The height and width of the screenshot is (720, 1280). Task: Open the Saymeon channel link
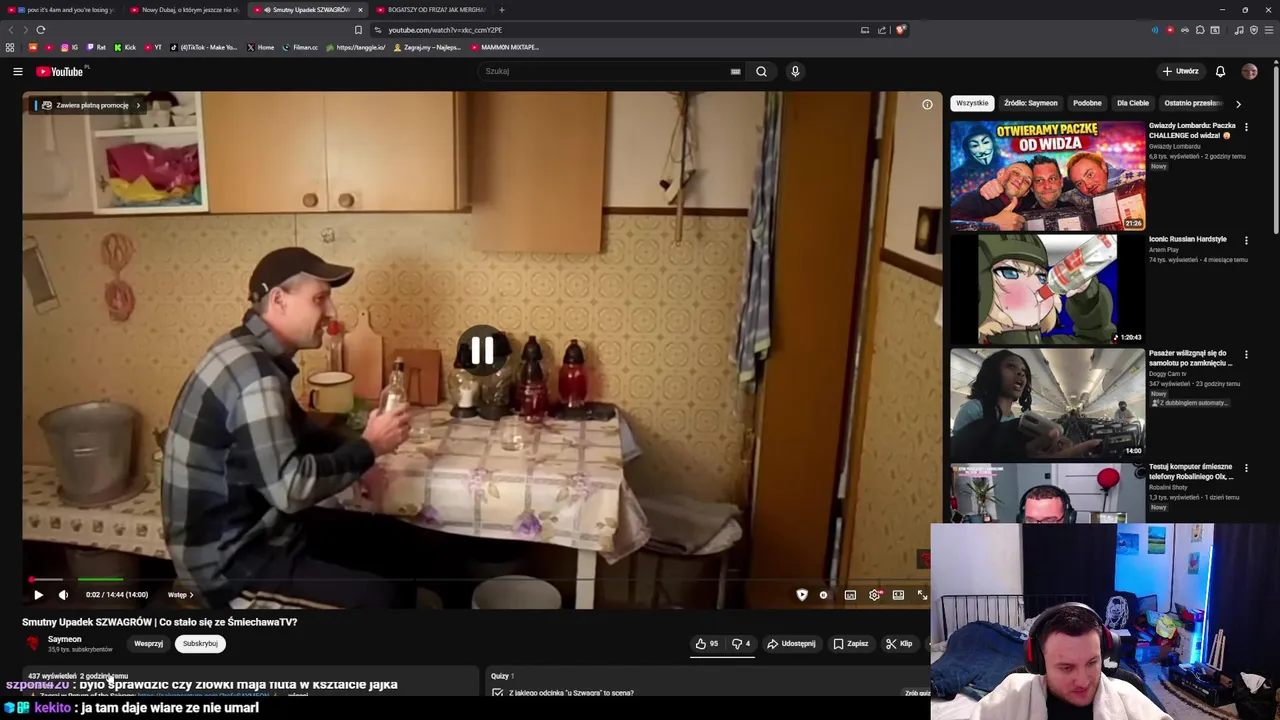coord(65,639)
